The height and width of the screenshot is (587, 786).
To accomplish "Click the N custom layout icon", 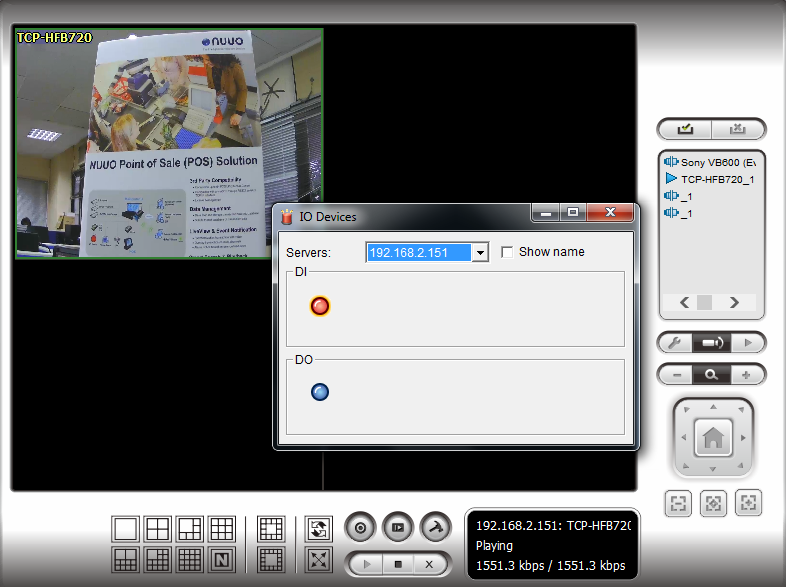I will 222,559.
